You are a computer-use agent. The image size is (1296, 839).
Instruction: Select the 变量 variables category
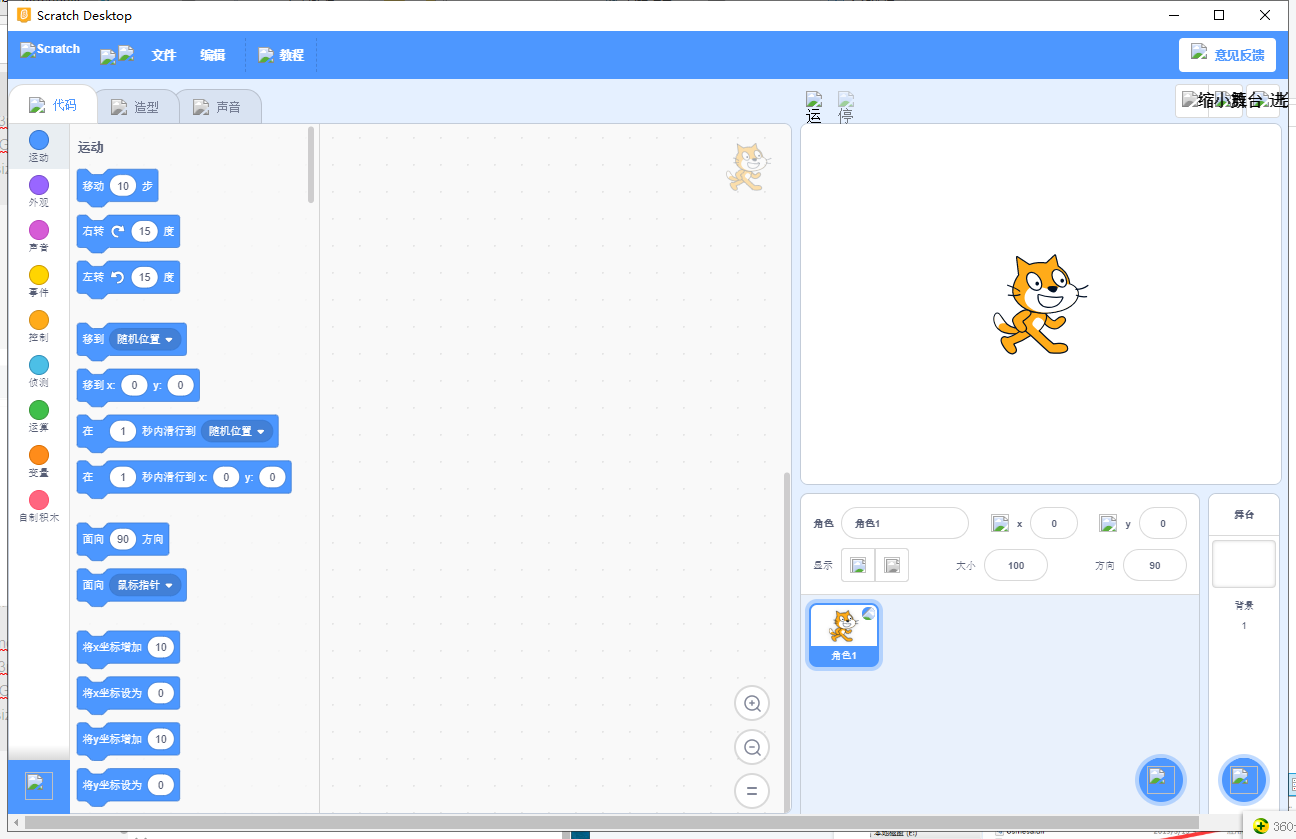coord(38,461)
